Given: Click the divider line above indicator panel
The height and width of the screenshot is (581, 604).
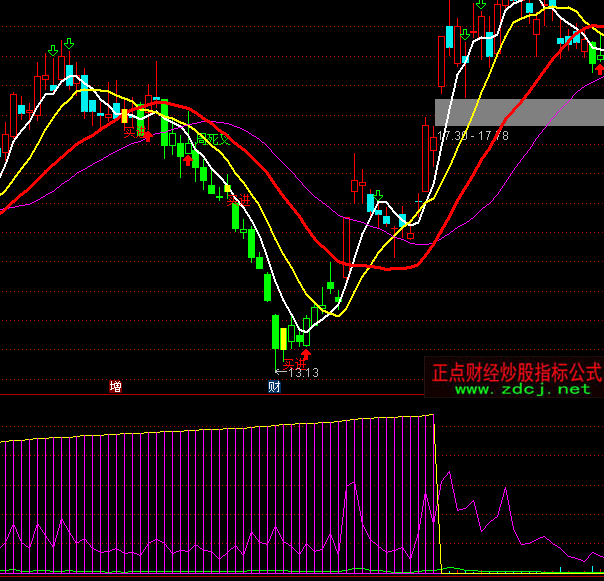Looking at the screenshot, I should (300, 396).
